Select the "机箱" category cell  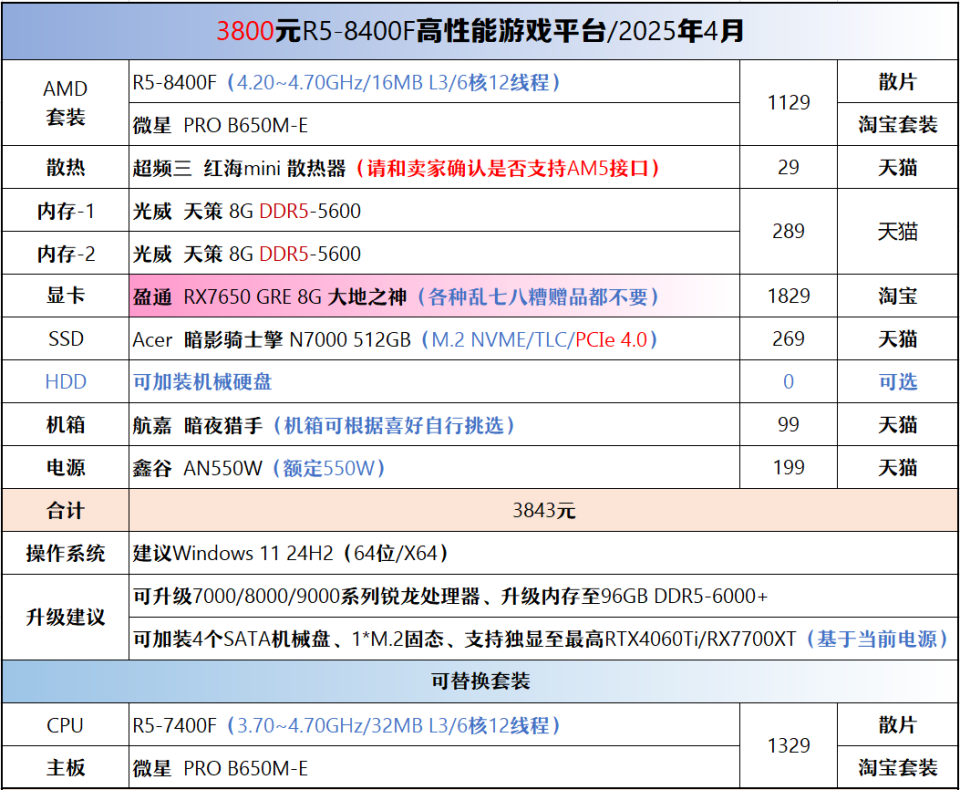tap(66, 424)
